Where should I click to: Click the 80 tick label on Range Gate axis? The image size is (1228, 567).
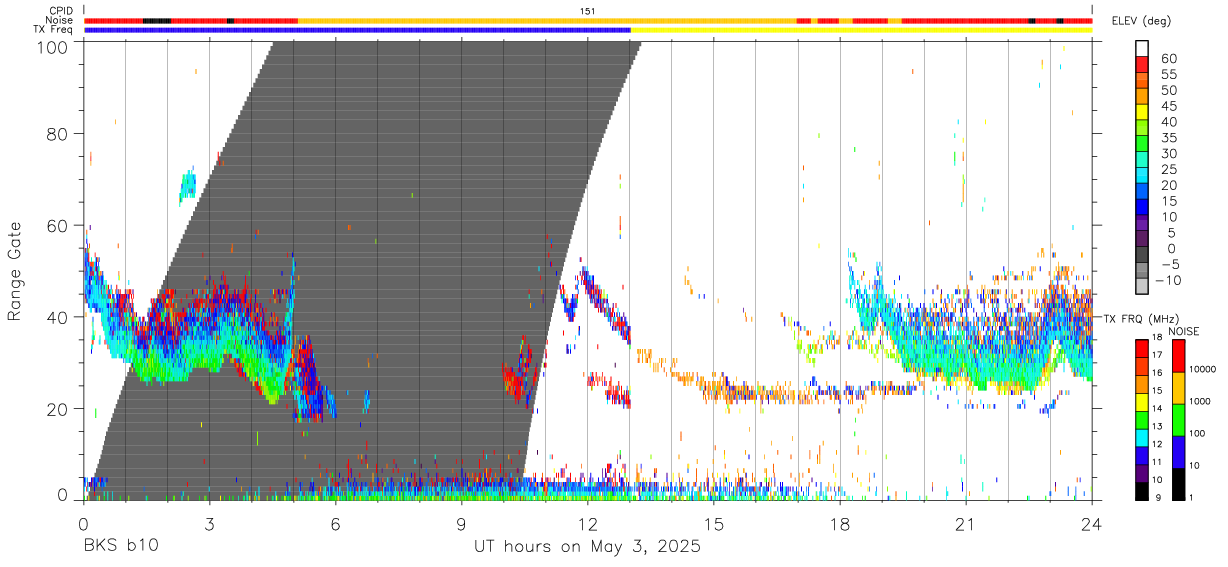click(58, 134)
